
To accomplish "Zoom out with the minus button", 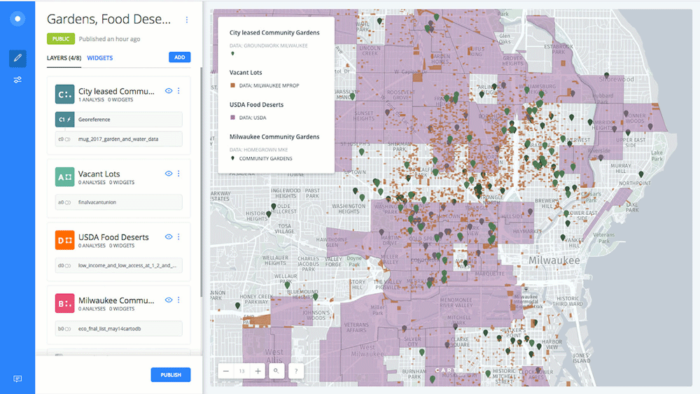I will pyautogui.click(x=226, y=371).
